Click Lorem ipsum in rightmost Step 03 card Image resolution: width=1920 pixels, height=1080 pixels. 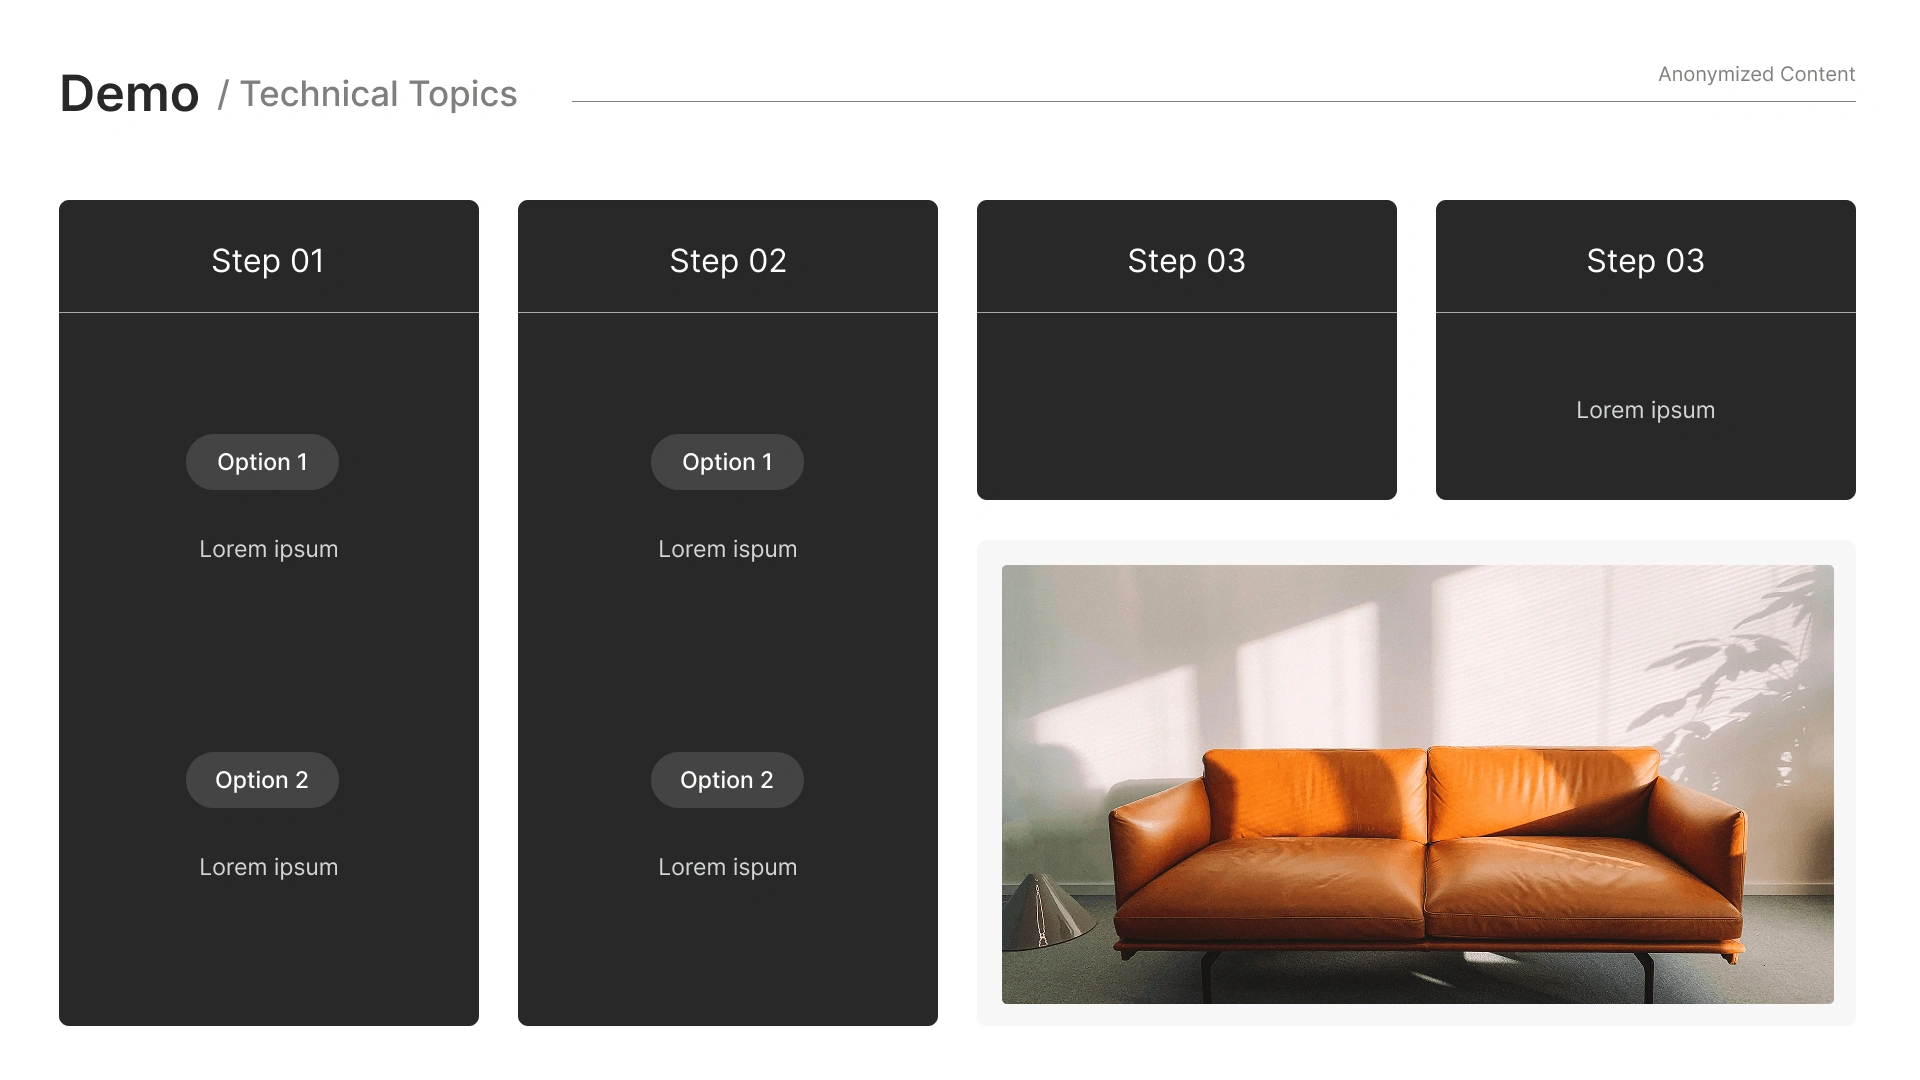[1645, 410]
